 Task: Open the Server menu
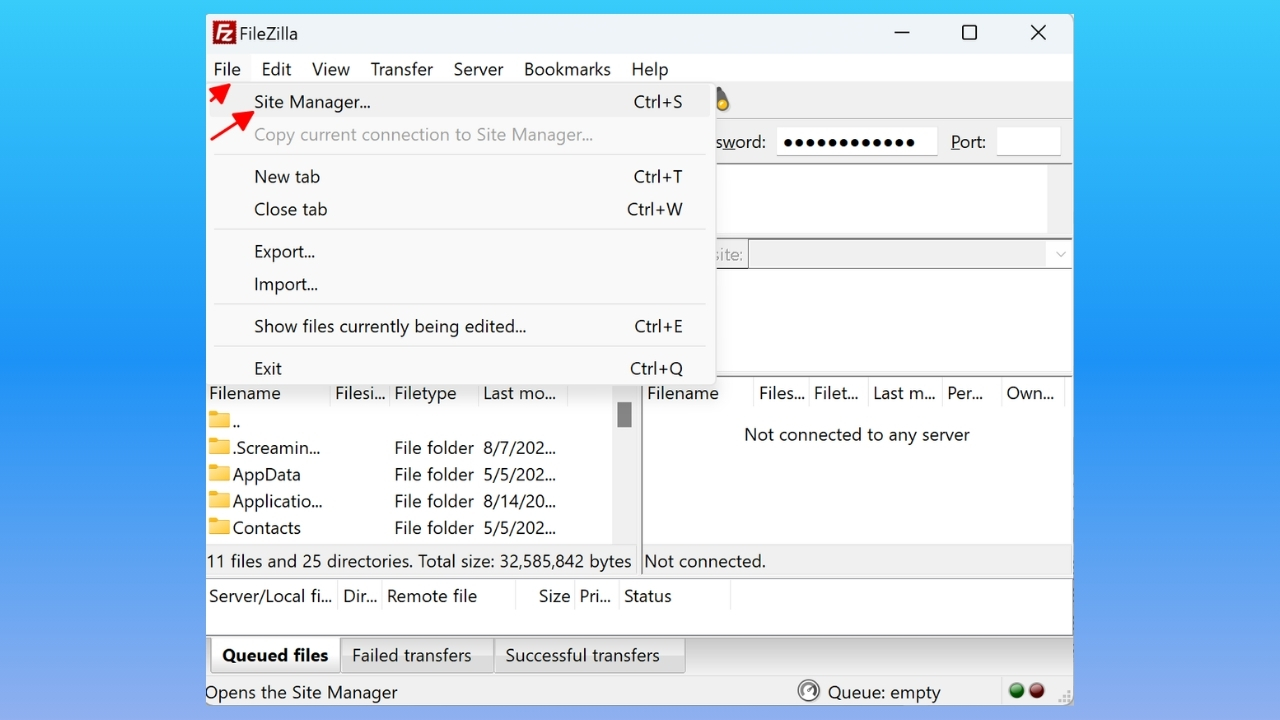pyautogui.click(x=478, y=69)
